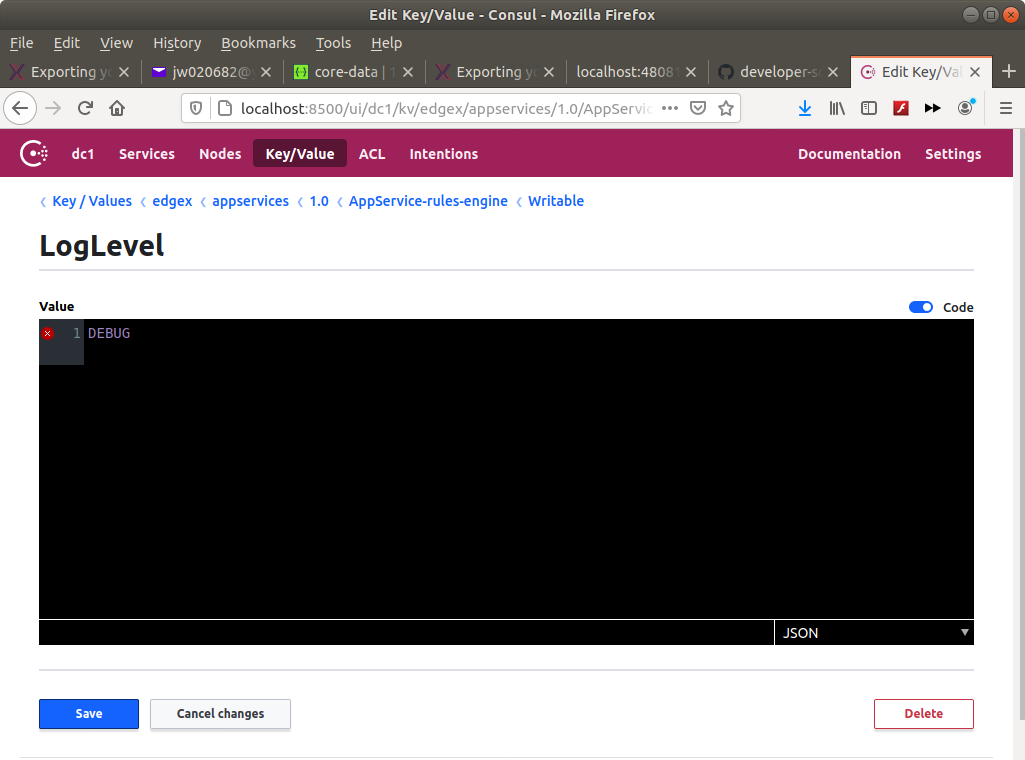
Task: Delete the LogLevel key
Action: coord(924,714)
